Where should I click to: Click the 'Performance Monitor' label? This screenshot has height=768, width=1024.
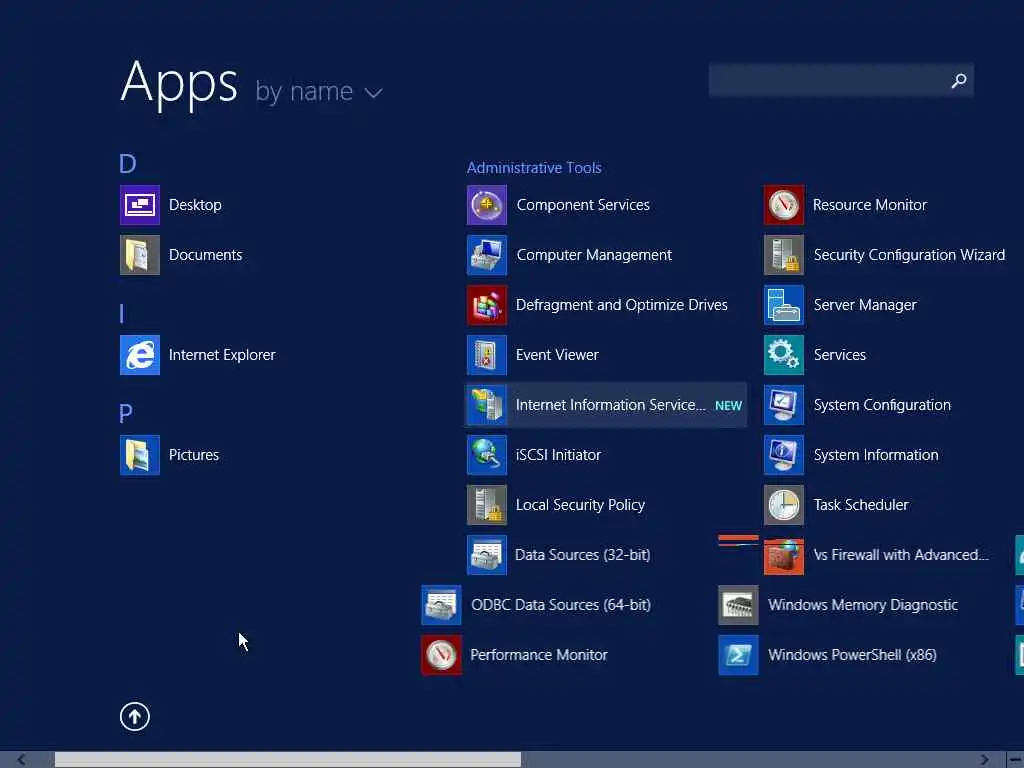click(x=539, y=654)
